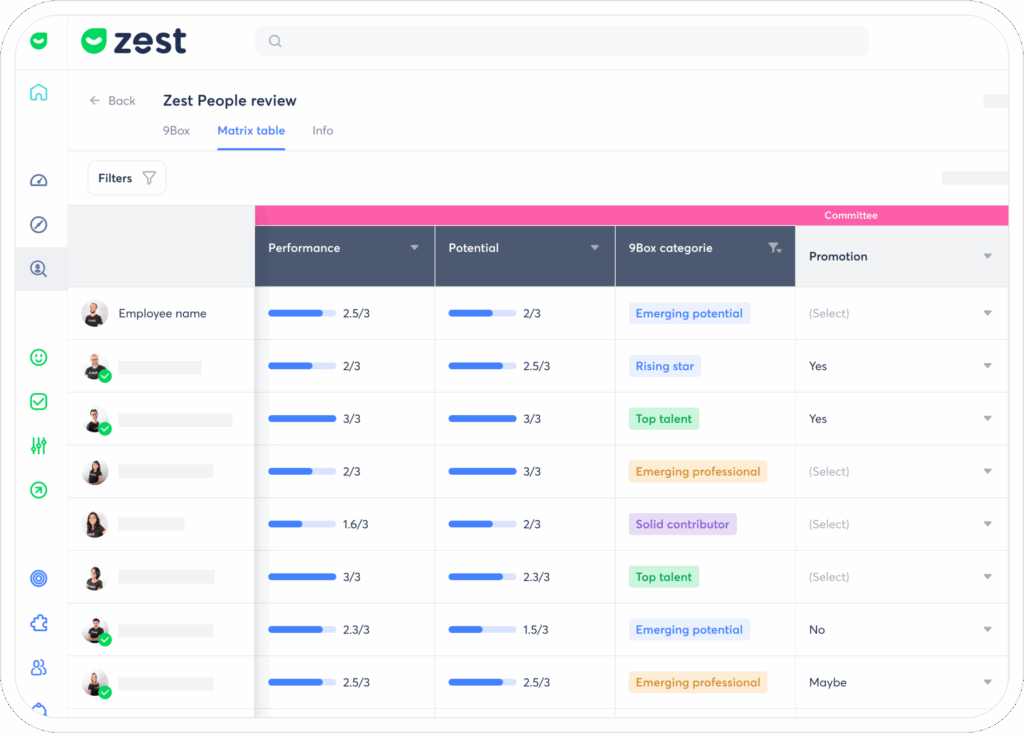Open the users group icon in sidebar
The width and height of the screenshot is (1024, 733).
pos(39,667)
